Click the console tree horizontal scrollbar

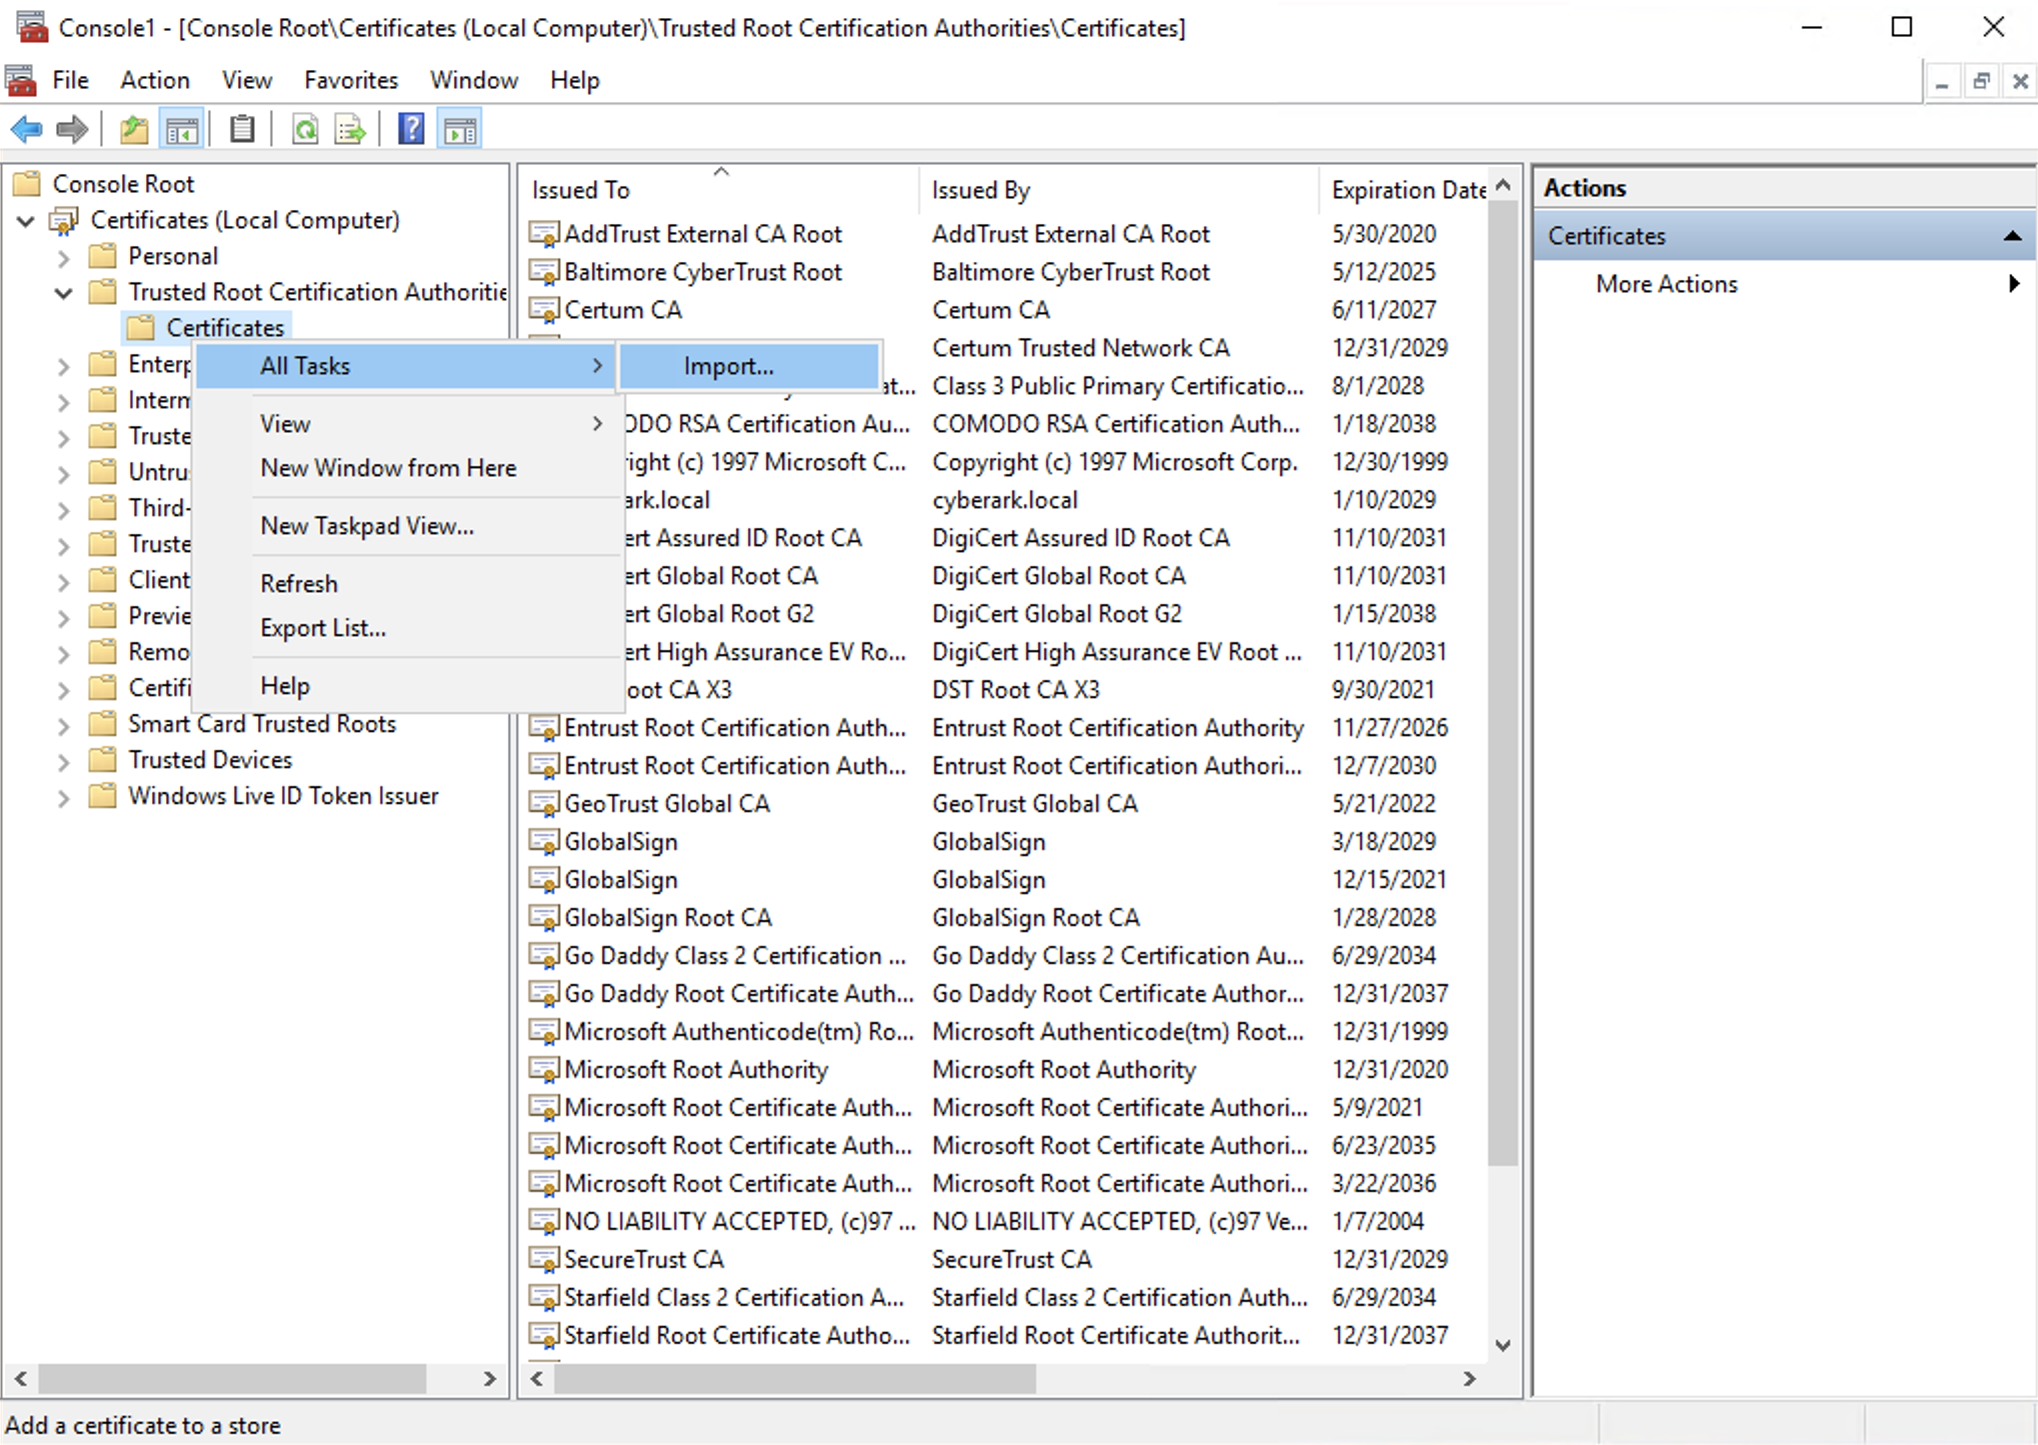(232, 1379)
